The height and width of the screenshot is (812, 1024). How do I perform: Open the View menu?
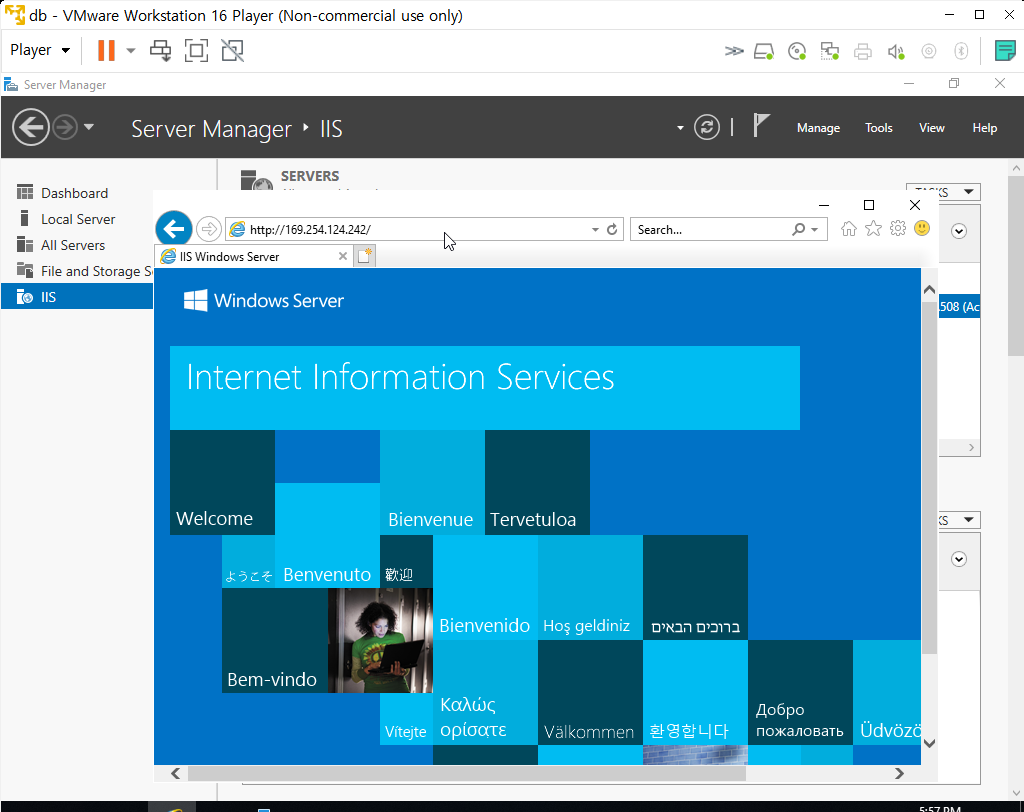931,128
